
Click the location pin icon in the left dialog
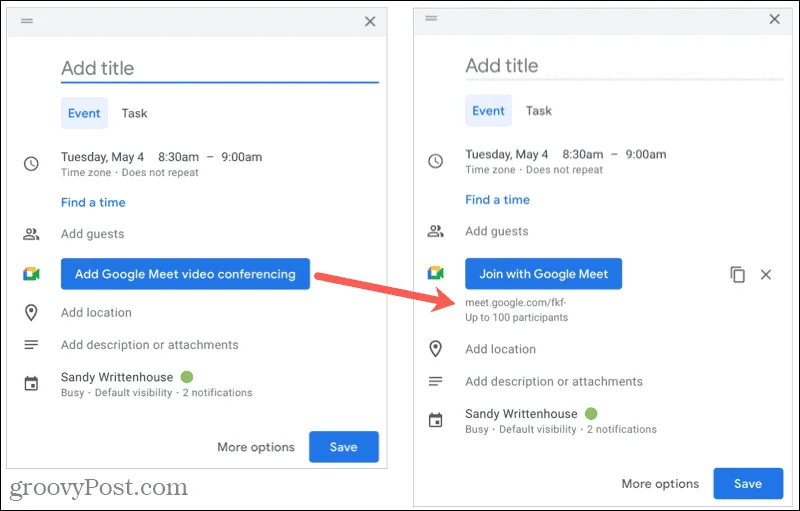tap(31, 313)
